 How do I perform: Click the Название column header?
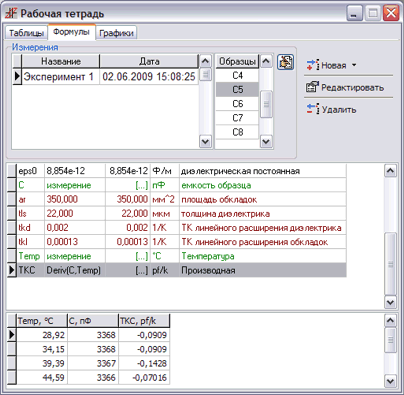[61, 61]
